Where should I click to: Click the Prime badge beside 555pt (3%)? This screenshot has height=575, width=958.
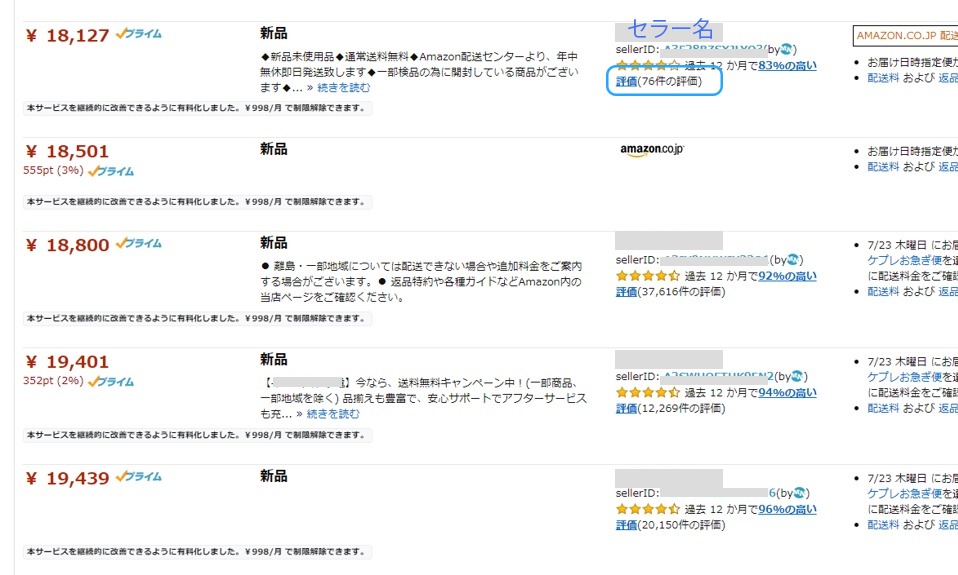click(111, 171)
